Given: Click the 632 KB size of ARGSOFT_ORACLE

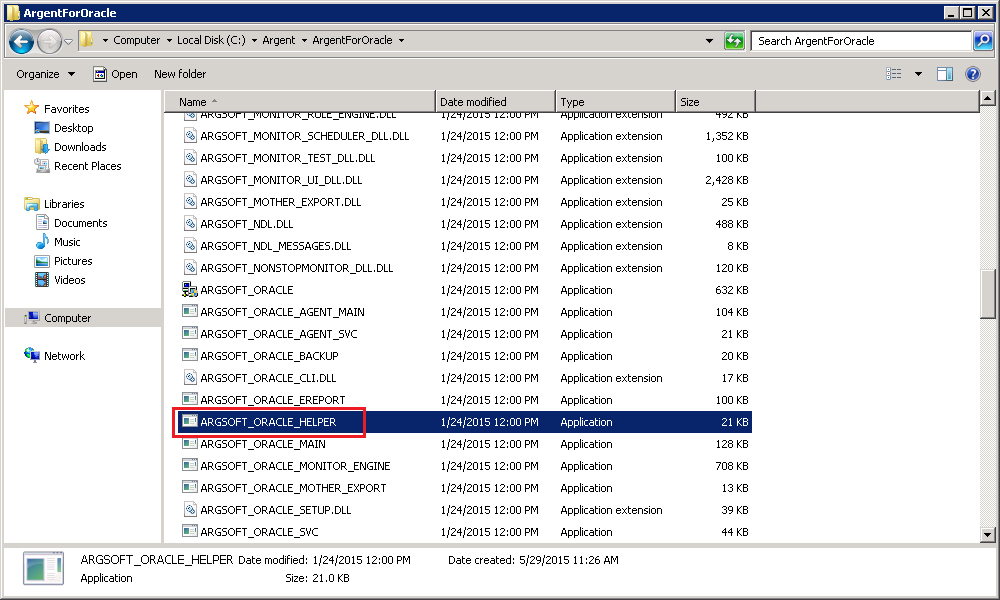Looking at the screenshot, I should tap(732, 290).
